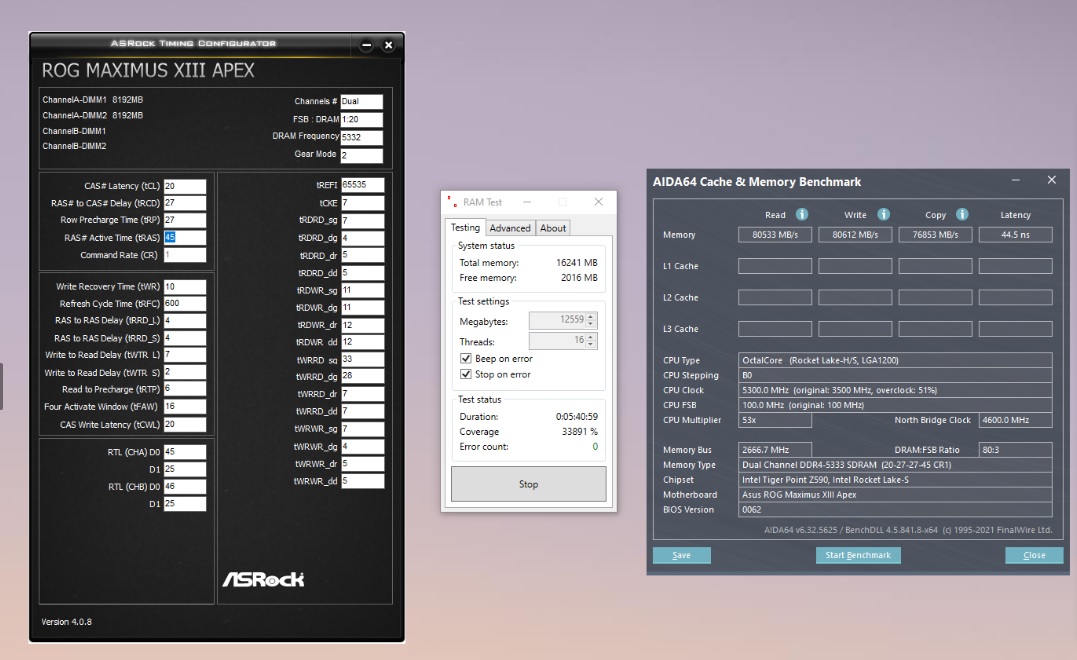Click the Read info icon in AIDA64
1077x660 pixels.
802,214
